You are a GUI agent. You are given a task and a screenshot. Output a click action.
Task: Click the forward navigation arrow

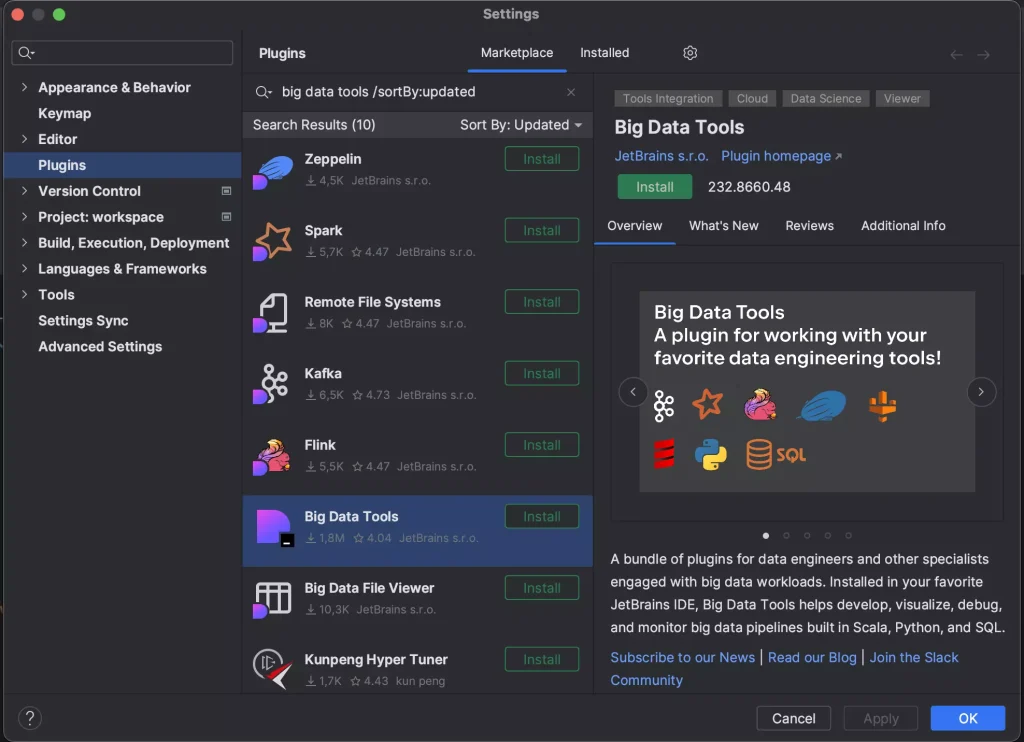[982, 54]
